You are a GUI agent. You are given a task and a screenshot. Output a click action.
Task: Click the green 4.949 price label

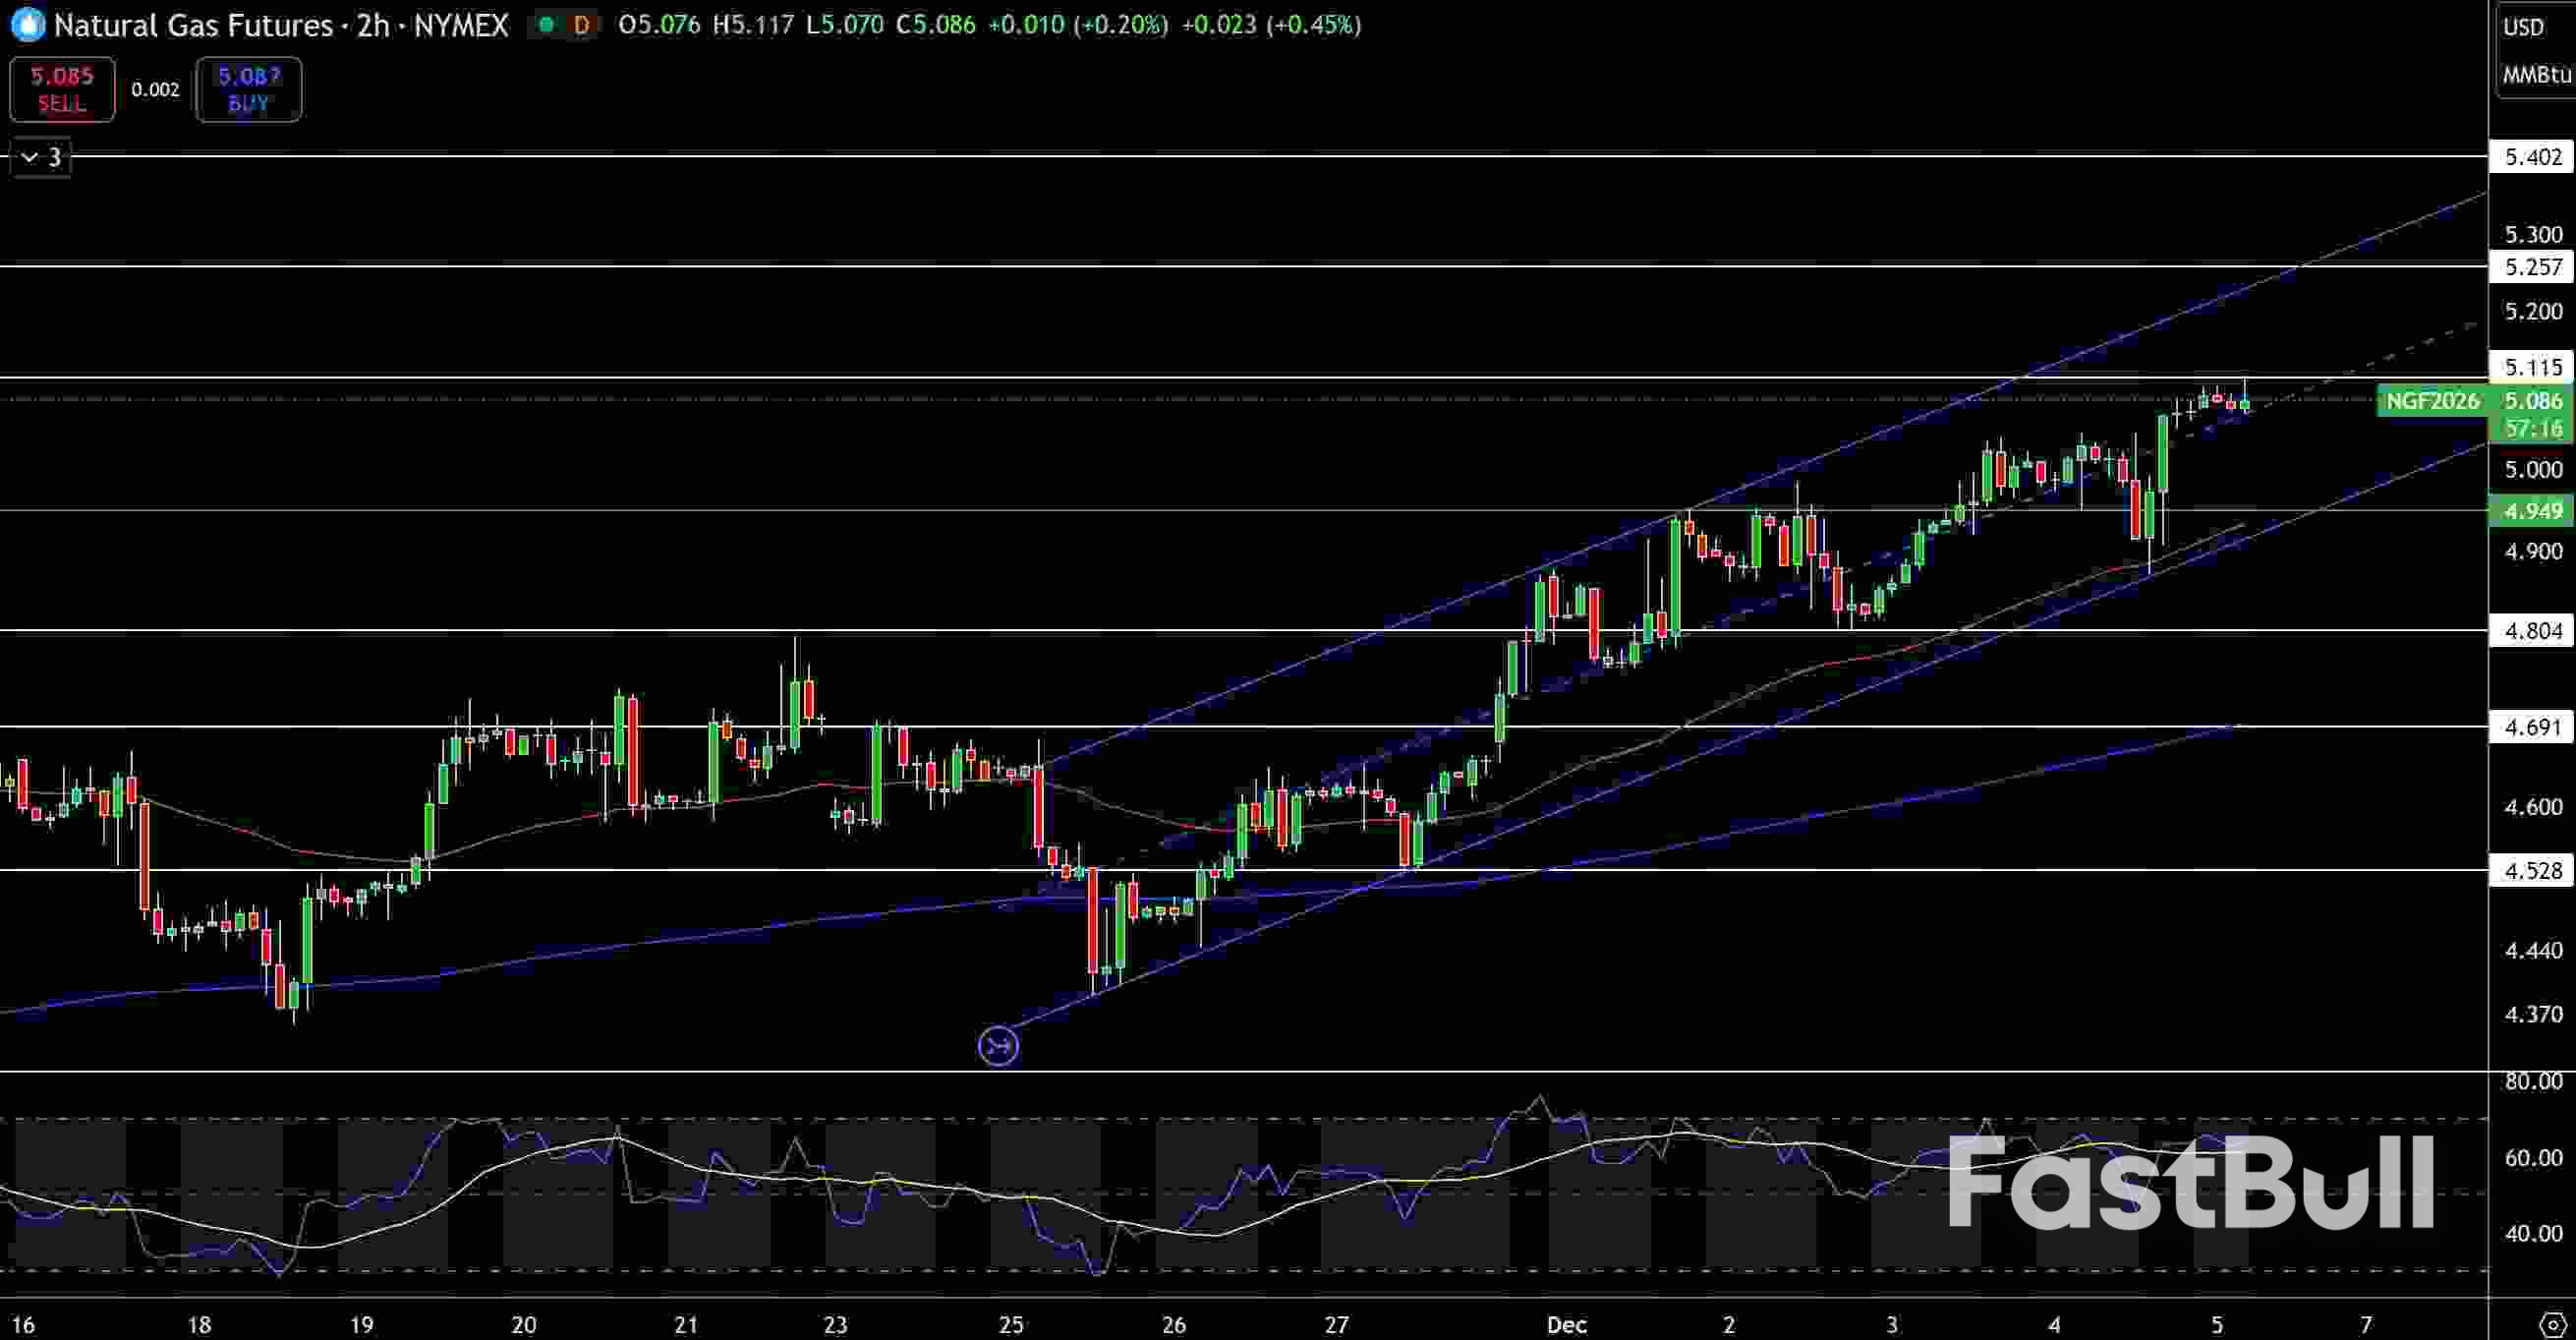point(2532,511)
